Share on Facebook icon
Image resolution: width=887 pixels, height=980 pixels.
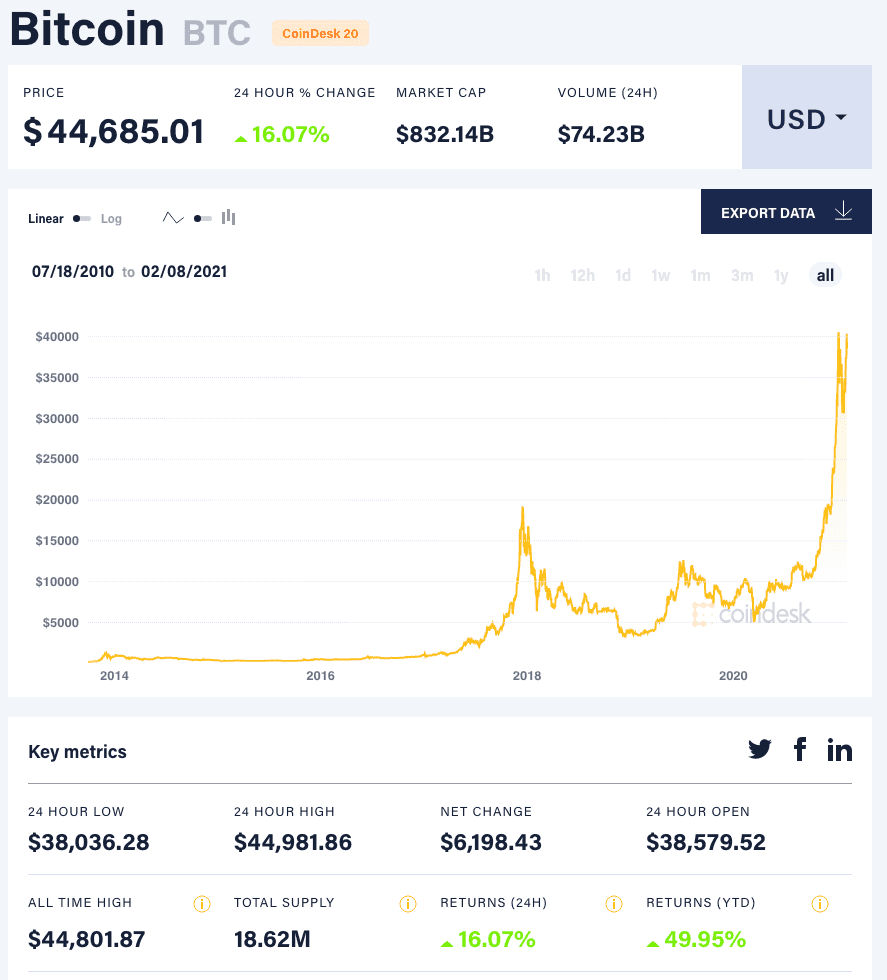tap(800, 749)
